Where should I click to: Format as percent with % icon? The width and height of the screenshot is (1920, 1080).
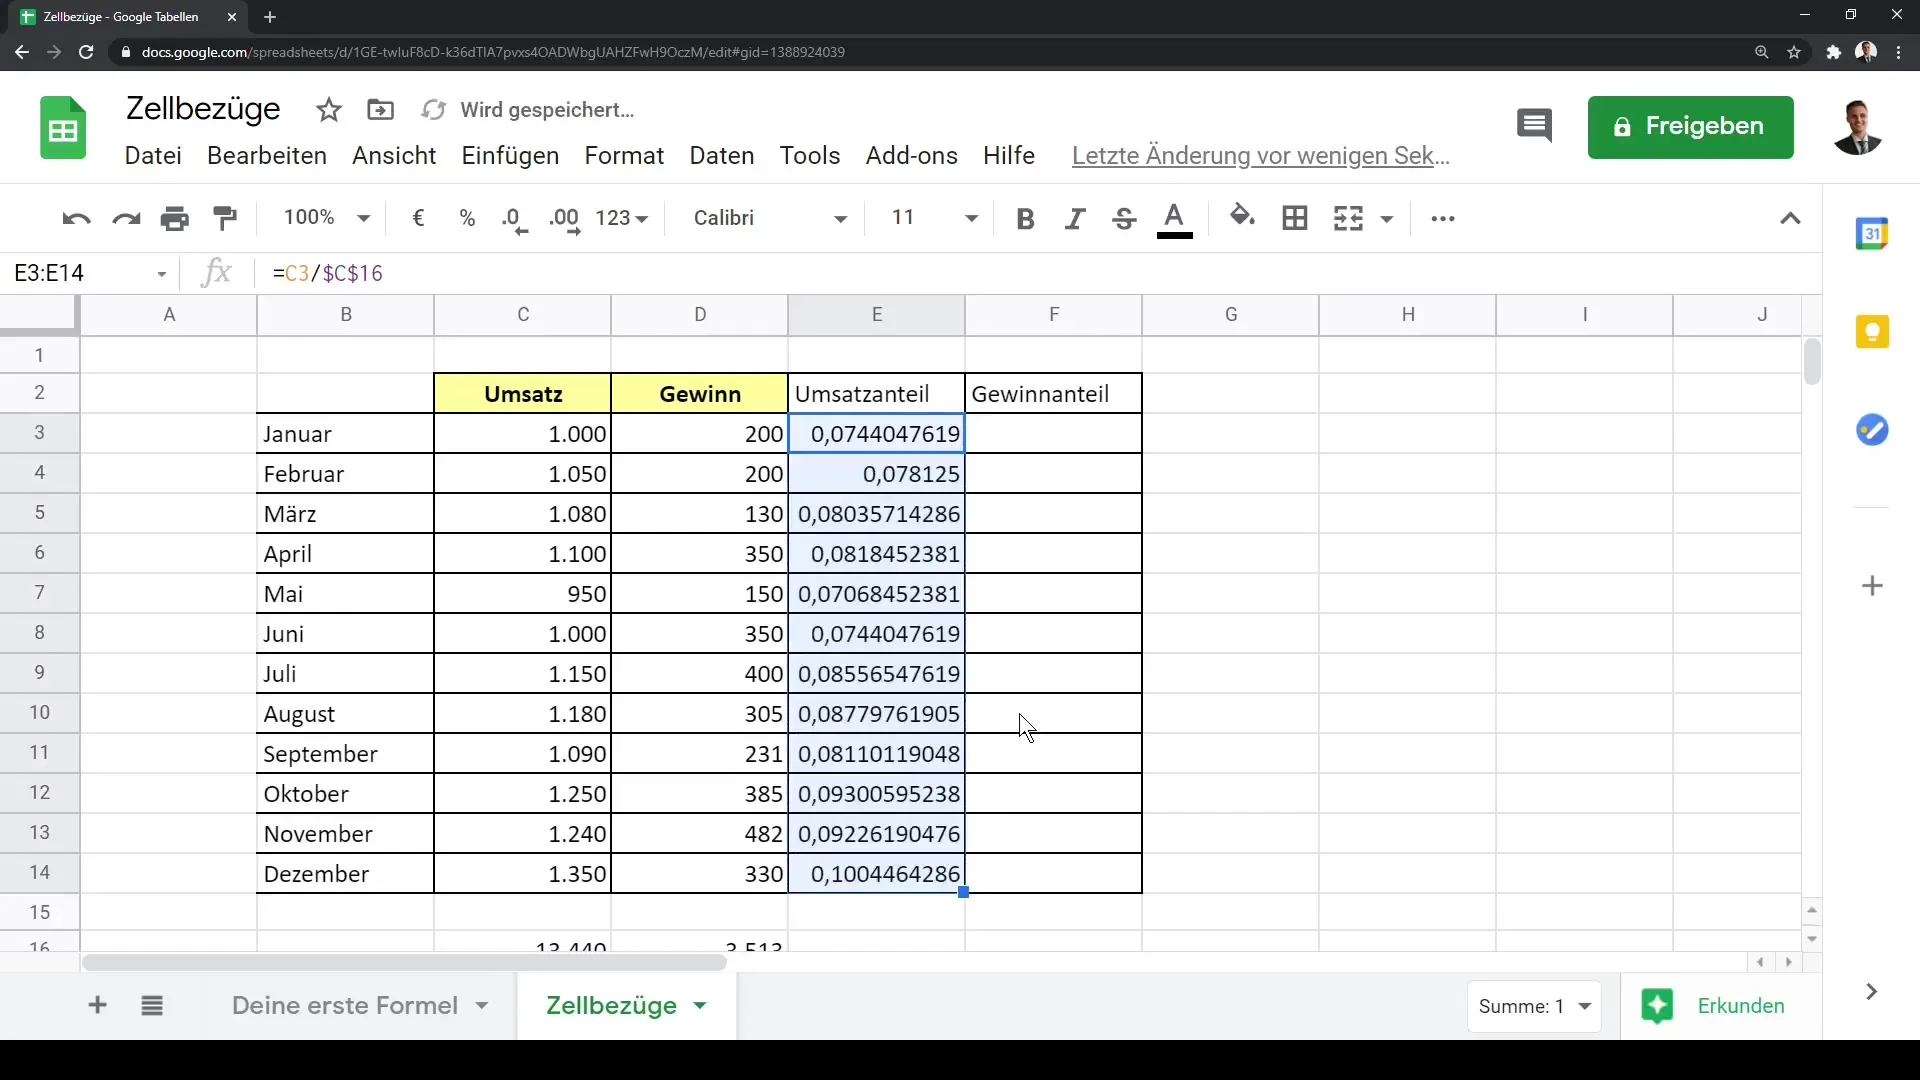coord(467,218)
